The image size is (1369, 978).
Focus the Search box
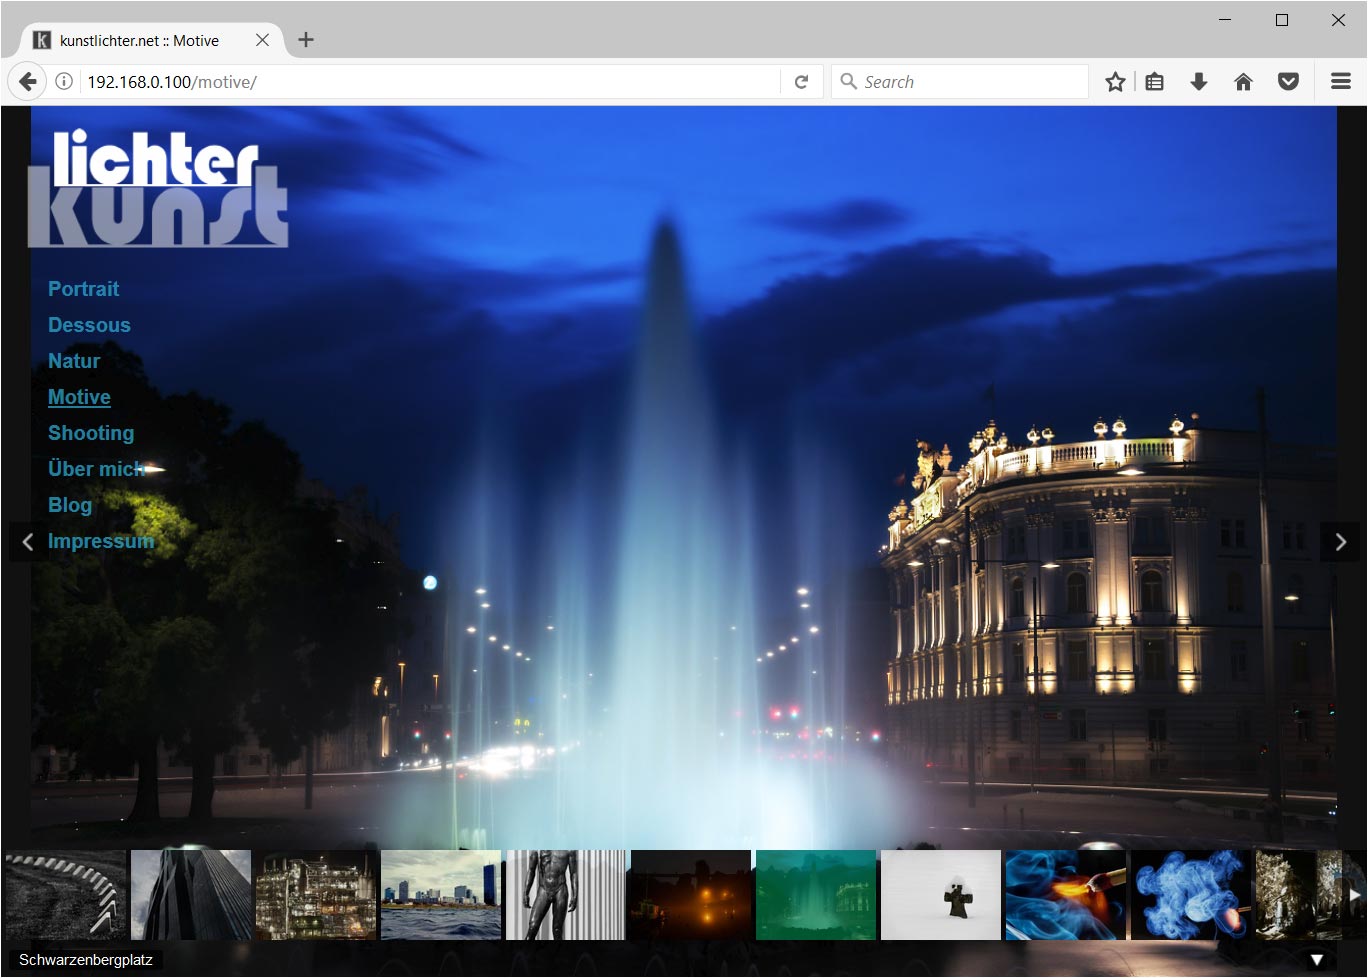click(960, 82)
